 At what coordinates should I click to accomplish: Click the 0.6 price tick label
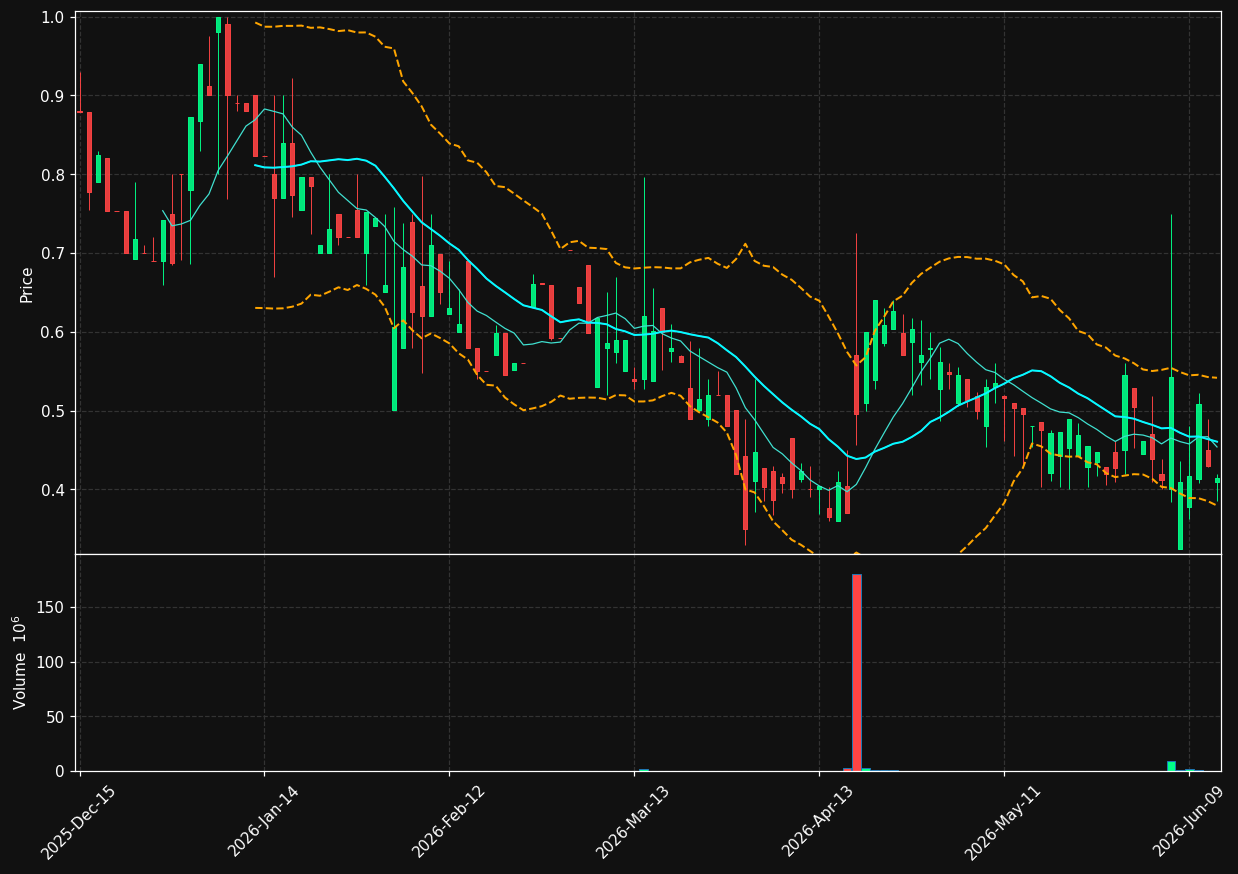point(54,332)
